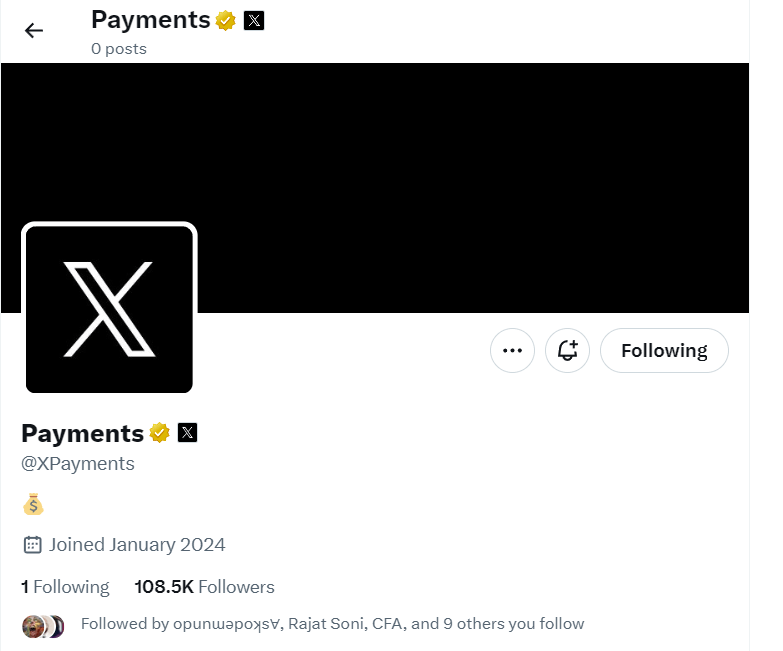Open the three-dots more options menu
This screenshot has height=651, width=783.
pyautogui.click(x=512, y=350)
